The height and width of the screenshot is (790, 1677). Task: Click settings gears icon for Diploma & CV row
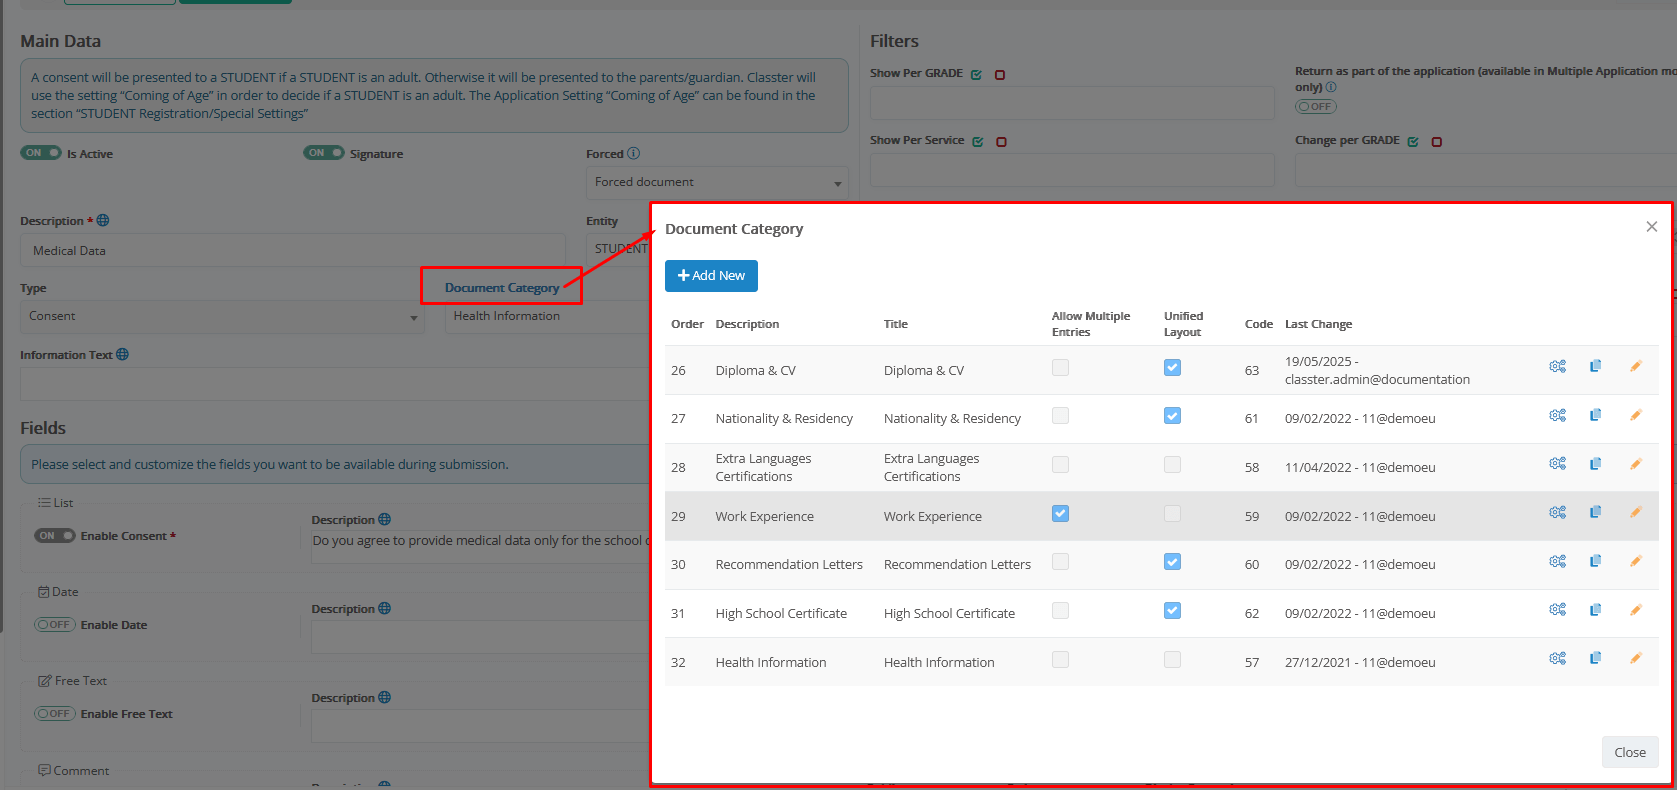click(x=1557, y=367)
